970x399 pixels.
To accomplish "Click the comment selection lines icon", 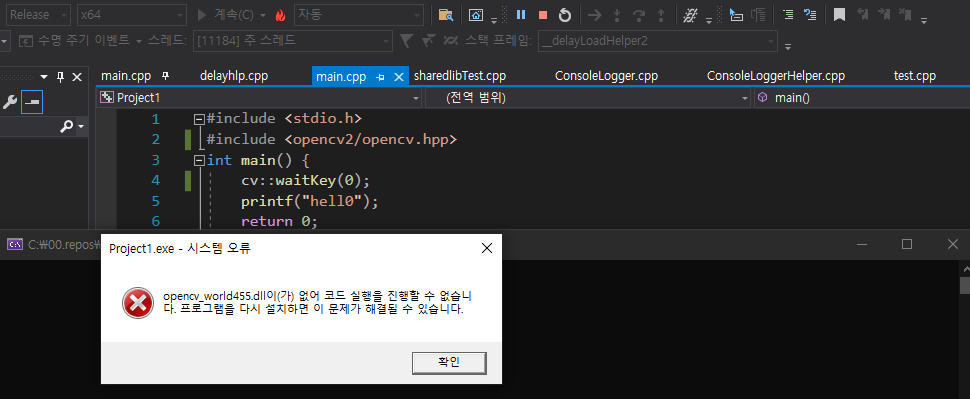I will (x=810, y=15).
